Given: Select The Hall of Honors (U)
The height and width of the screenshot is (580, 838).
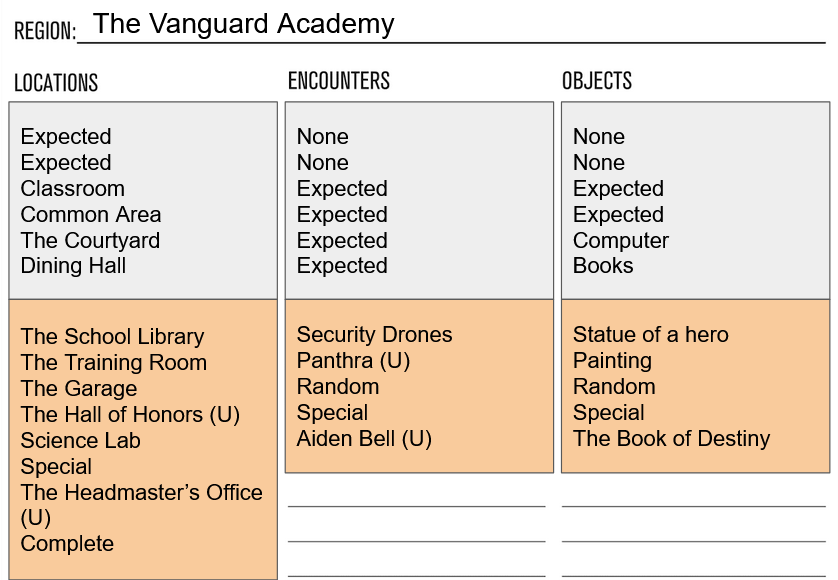Looking at the screenshot, I should [130, 415].
